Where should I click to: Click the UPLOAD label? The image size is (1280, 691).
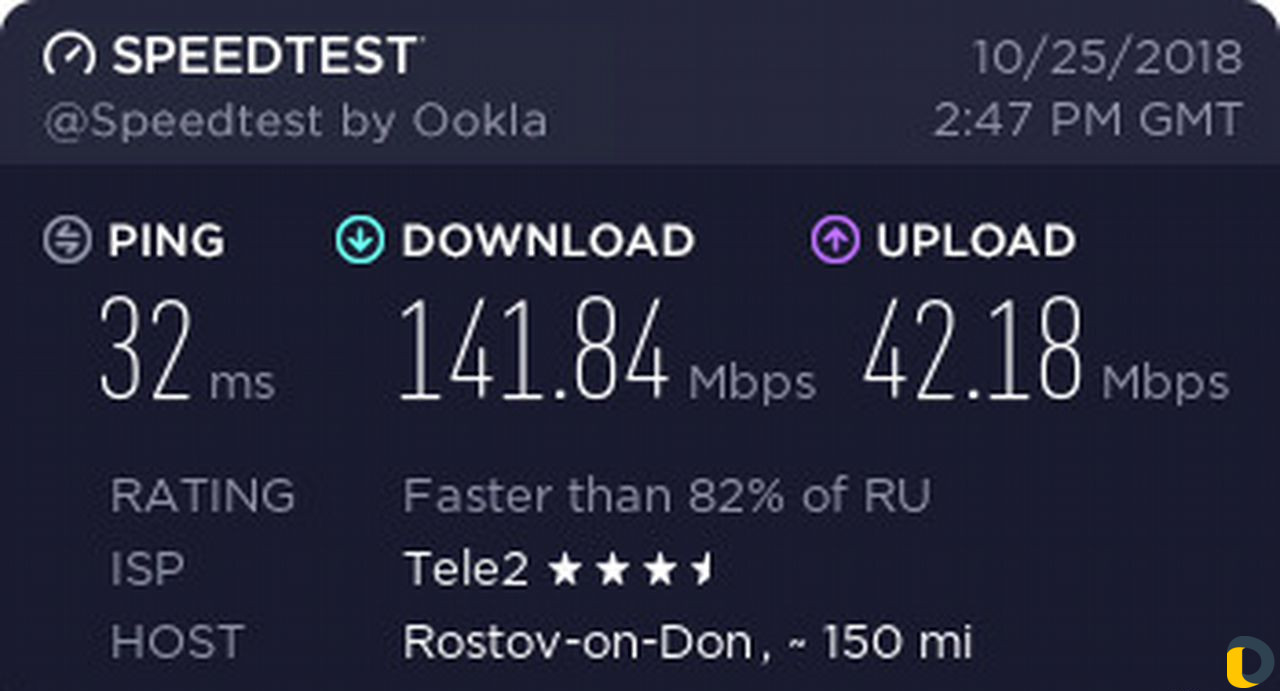[x=976, y=241]
